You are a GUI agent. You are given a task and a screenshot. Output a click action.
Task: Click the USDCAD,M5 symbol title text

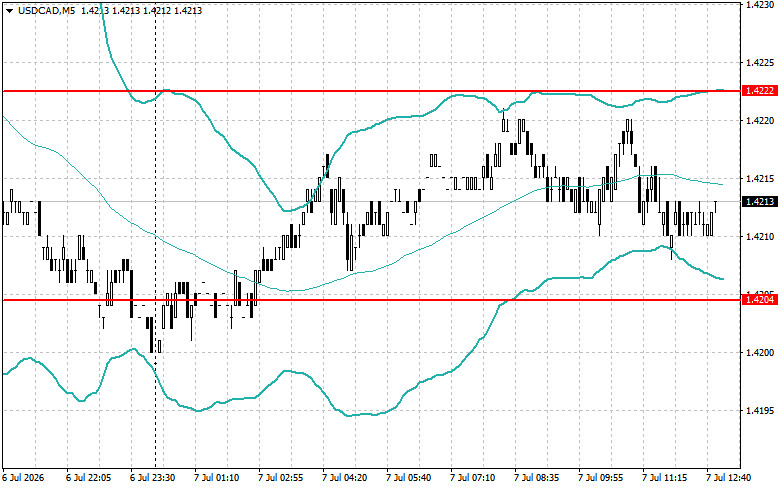click(x=46, y=10)
